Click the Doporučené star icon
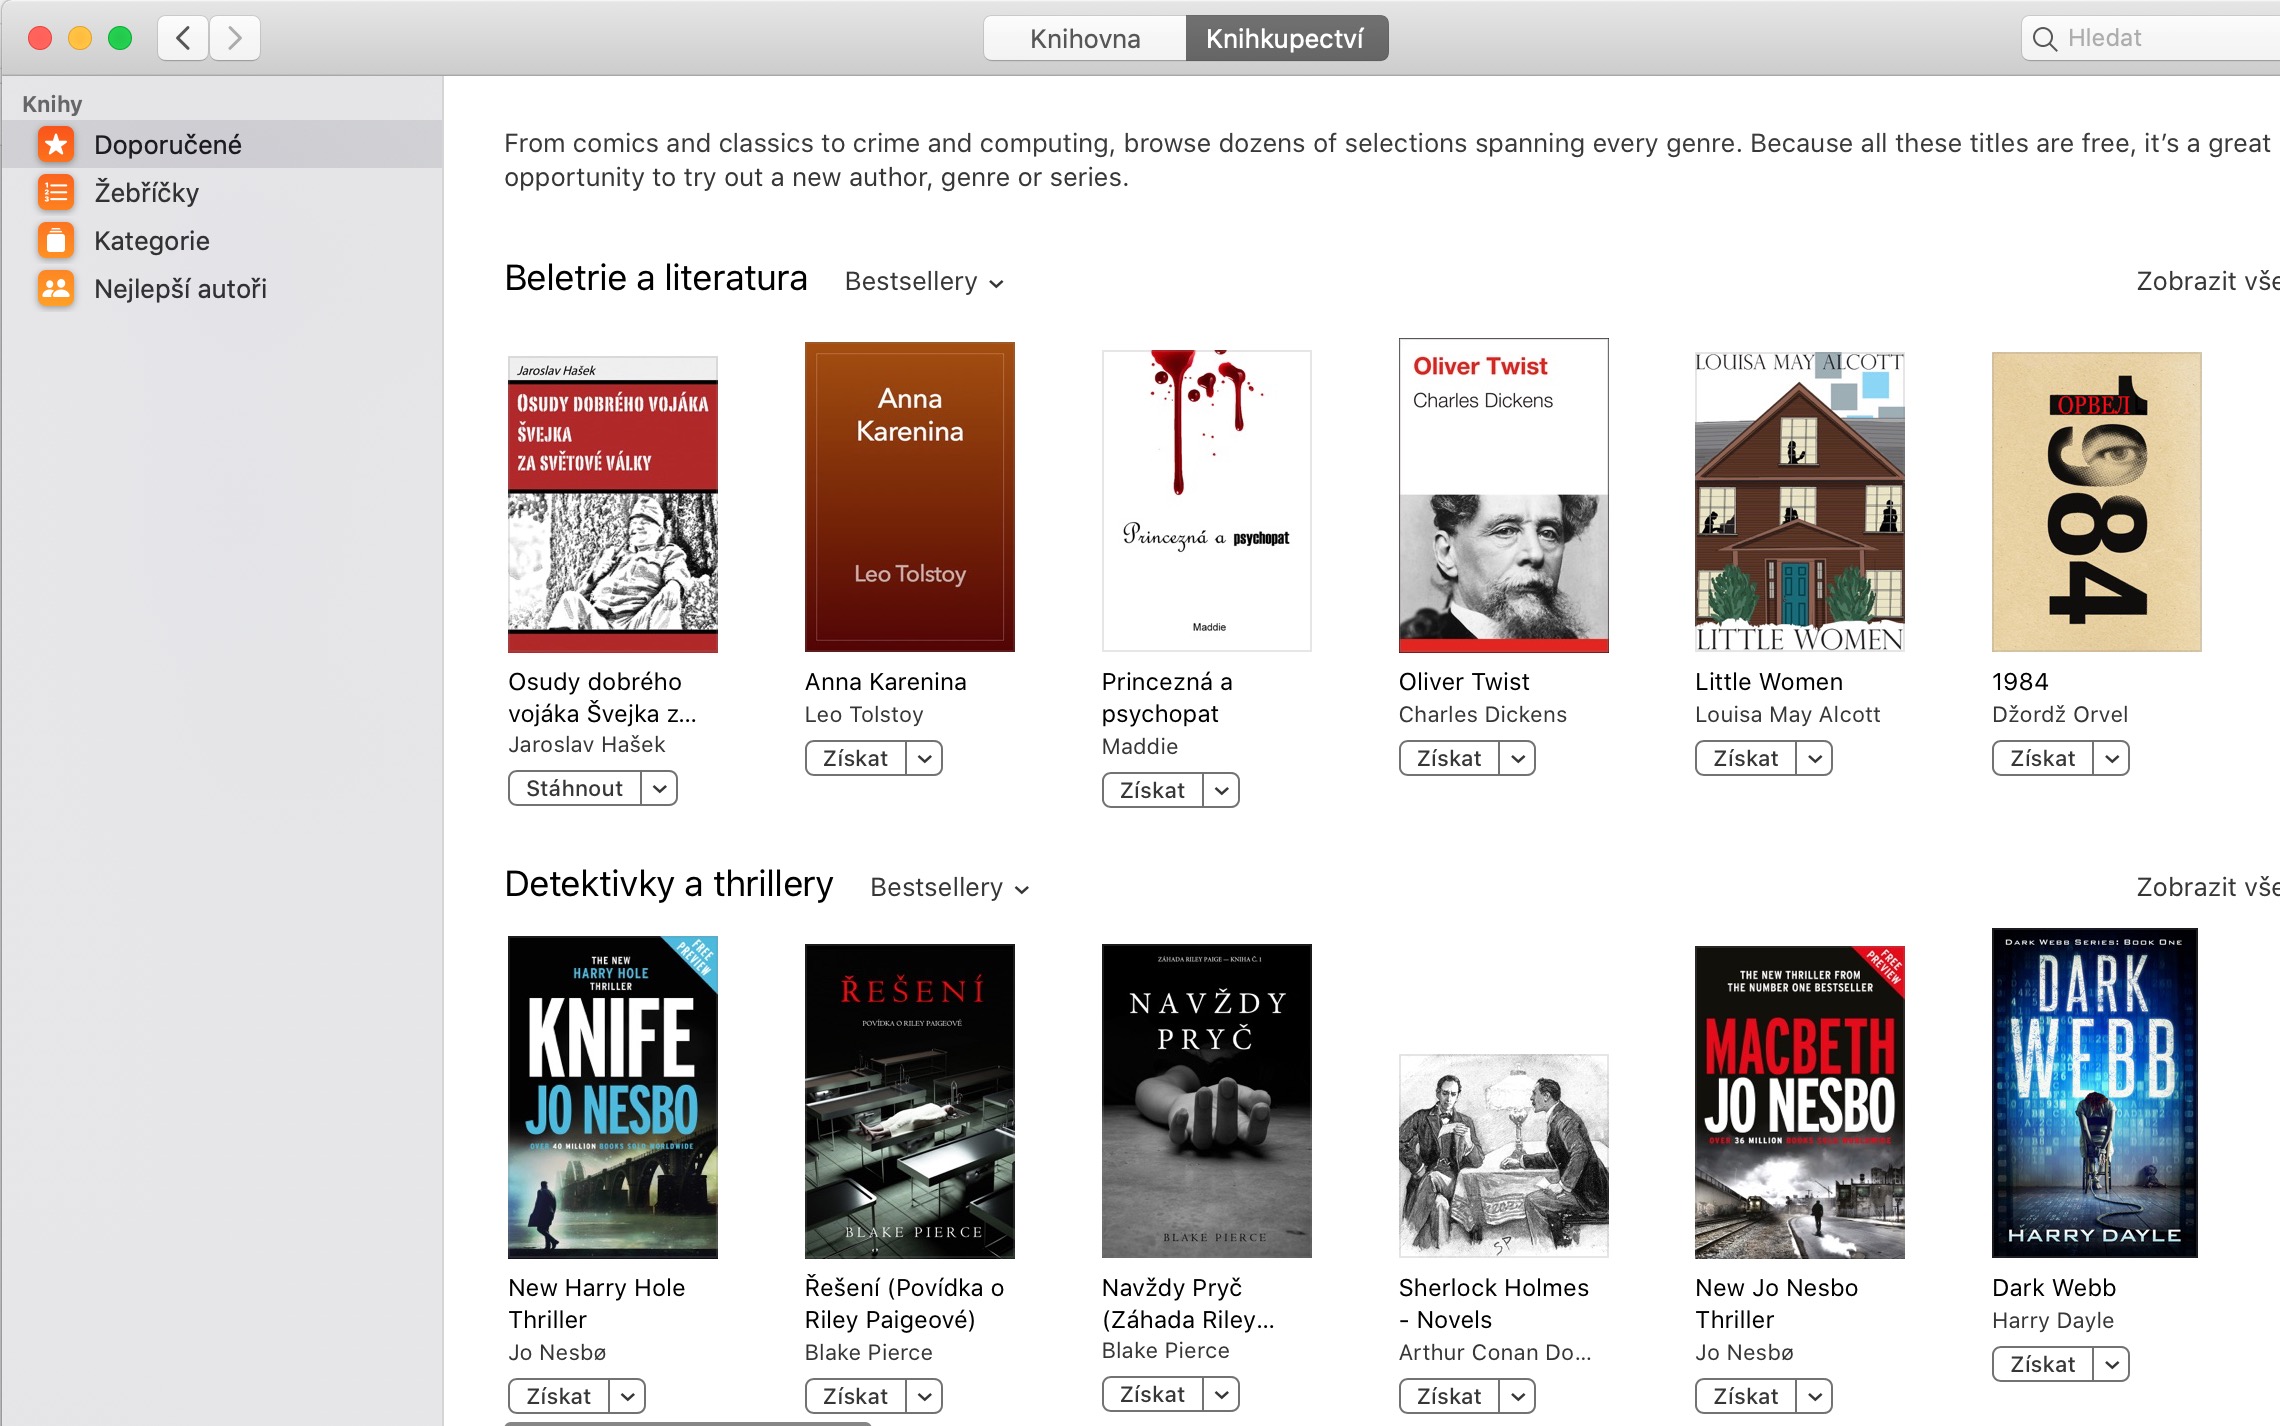 coord(56,145)
